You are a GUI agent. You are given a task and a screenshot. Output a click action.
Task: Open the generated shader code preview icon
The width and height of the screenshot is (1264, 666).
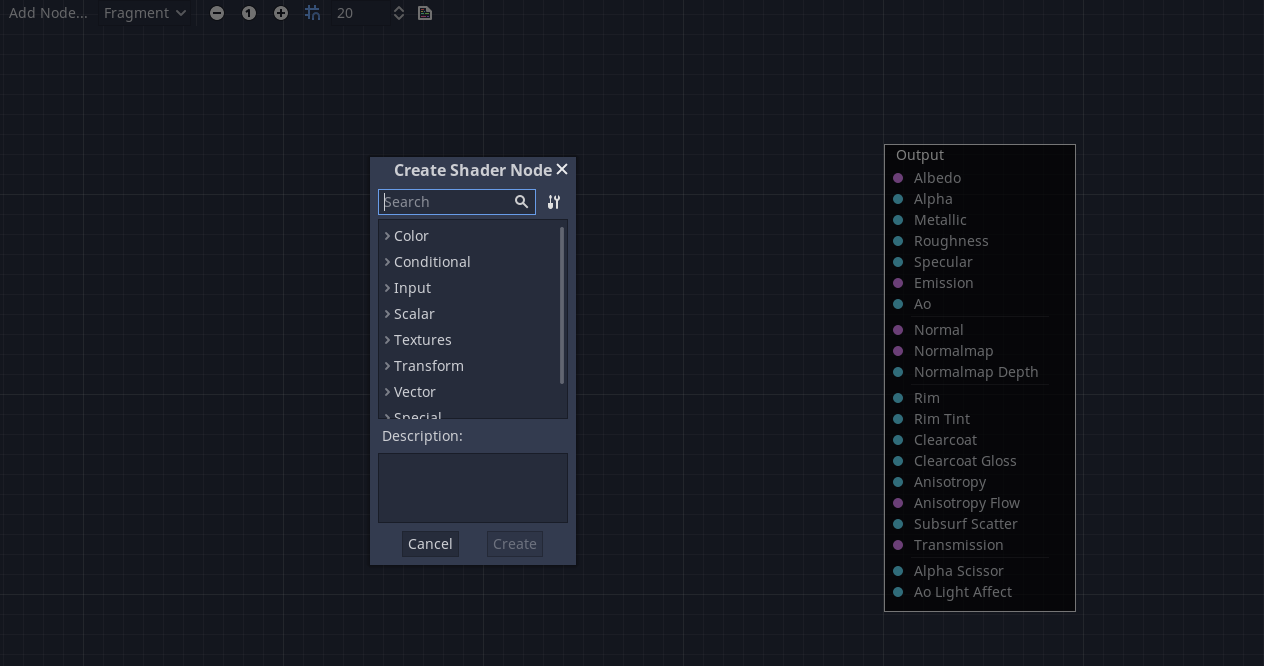click(425, 13)
